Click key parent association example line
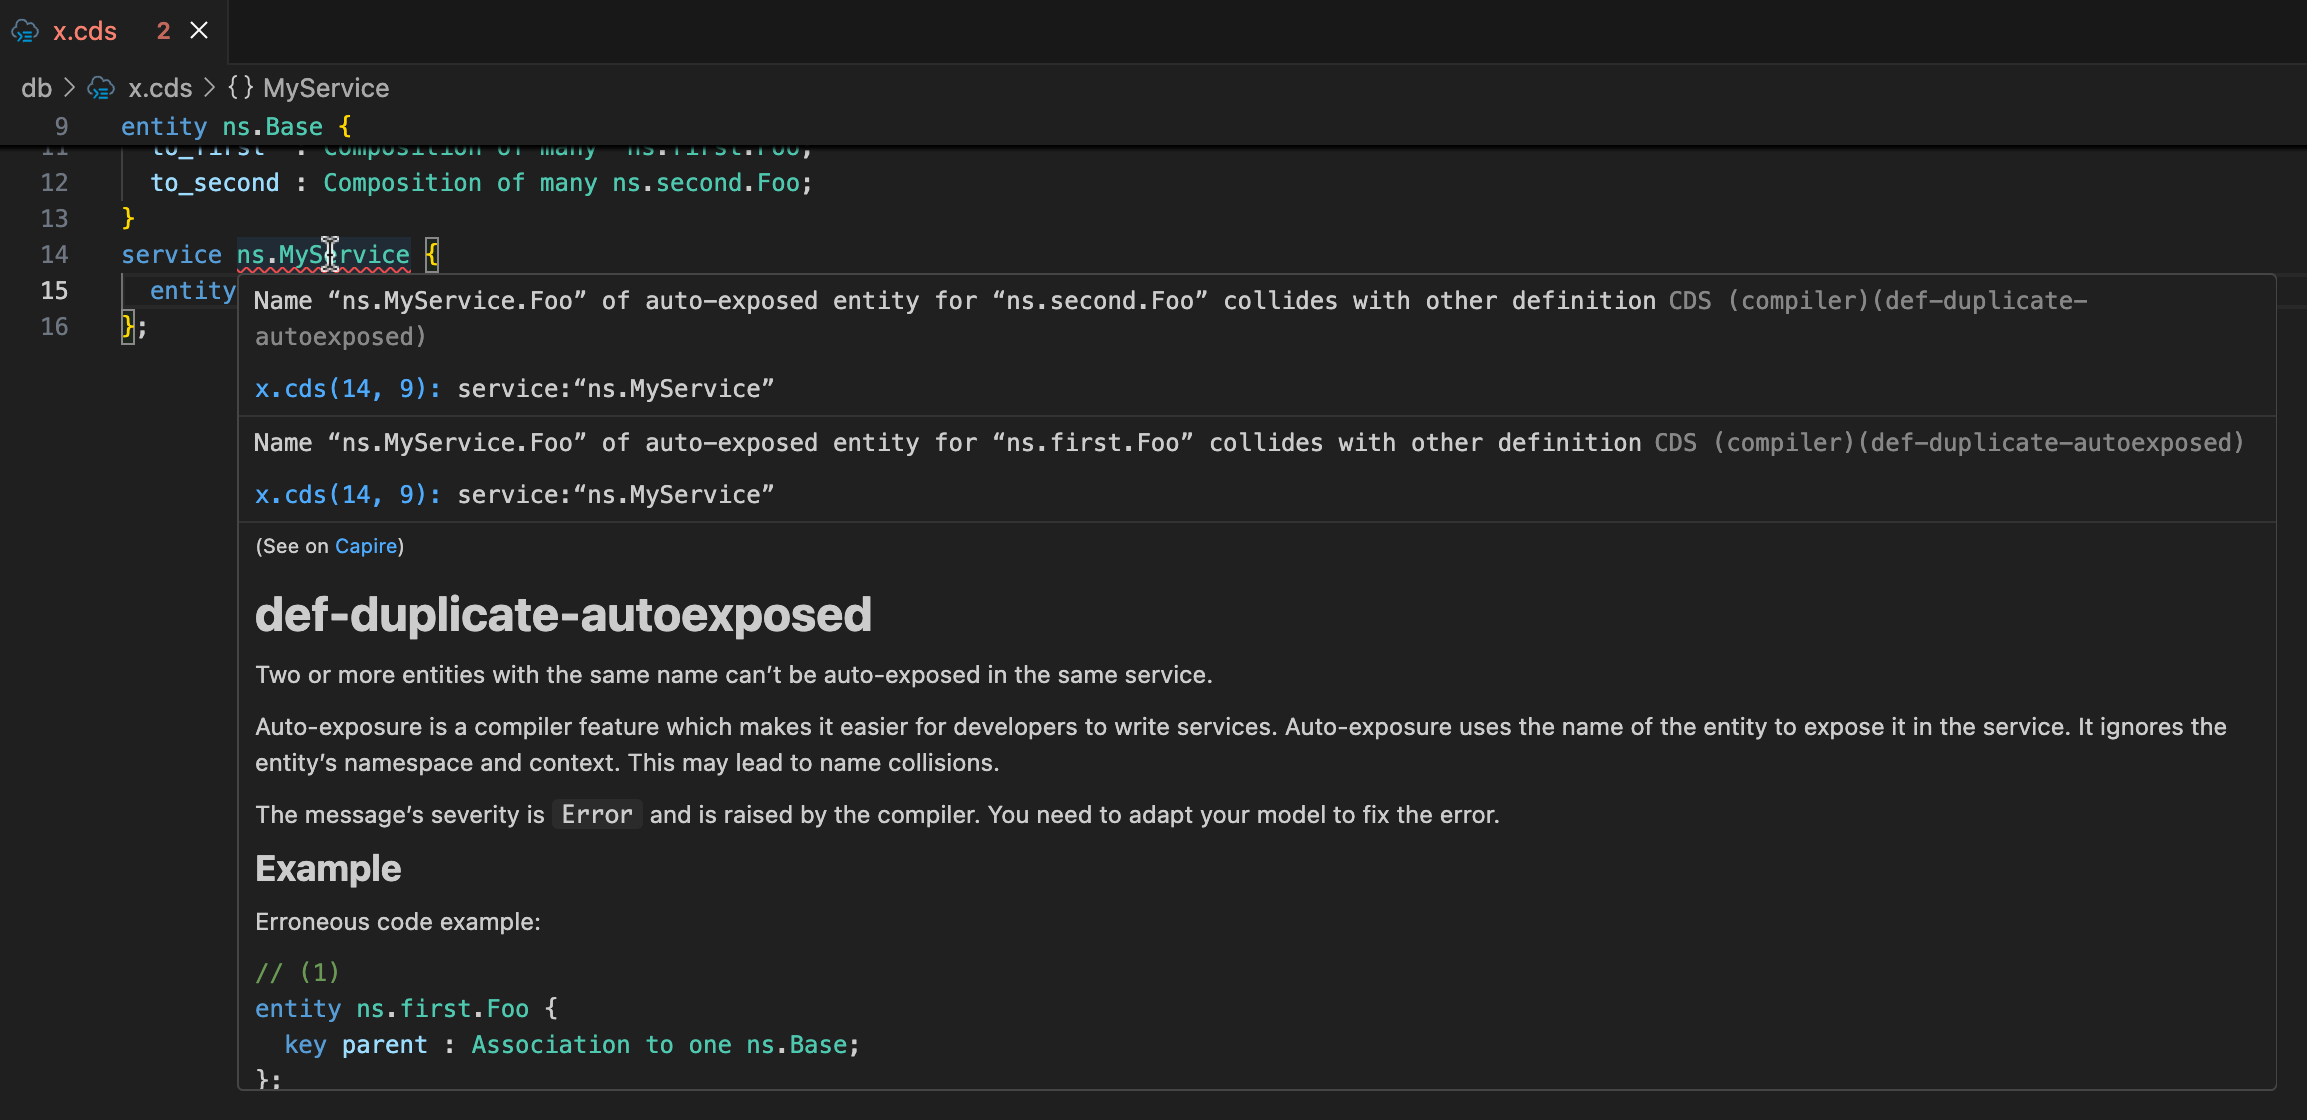This screenshot has height=1120, width=2307. [x=572, y=1045]
